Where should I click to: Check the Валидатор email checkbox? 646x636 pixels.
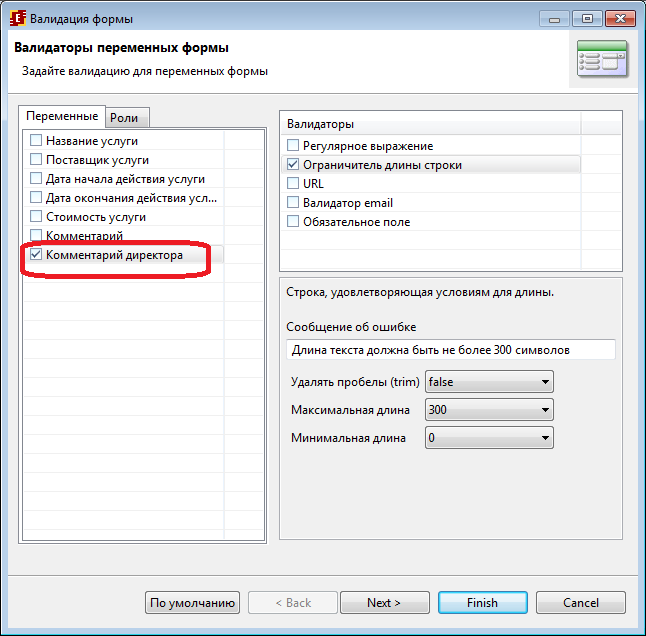[293, 202]
